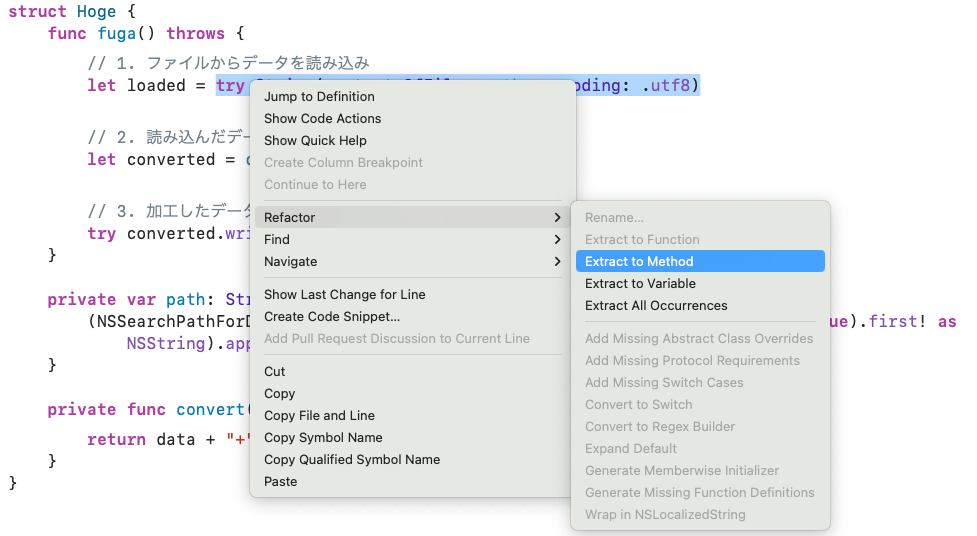
Task: Click Continue to Here entry
Action: point(412,184)
